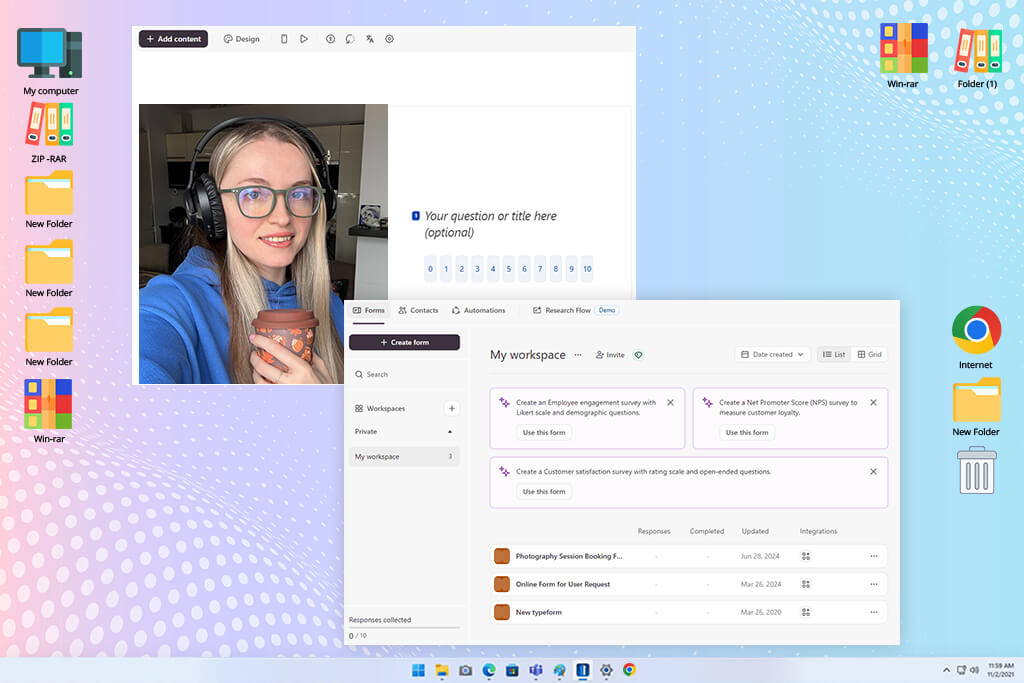Click the green badge icon beside Invite

(x=639, y=355)
